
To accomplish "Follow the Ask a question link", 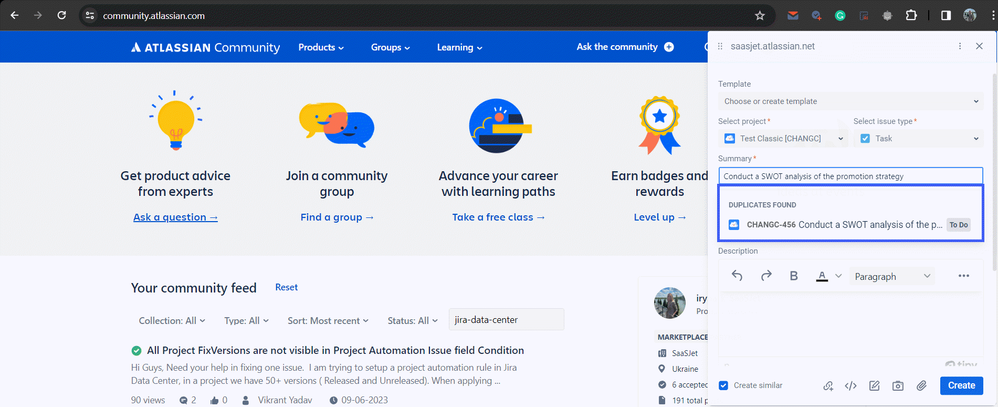I will pos(176,217).
